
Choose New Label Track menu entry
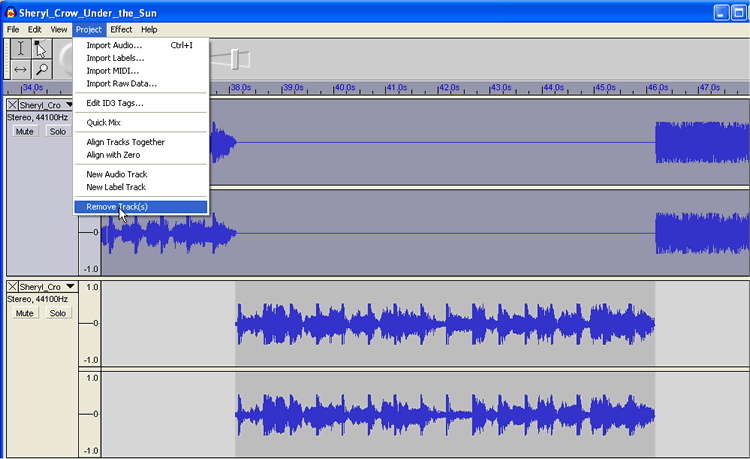click(141, 187)
